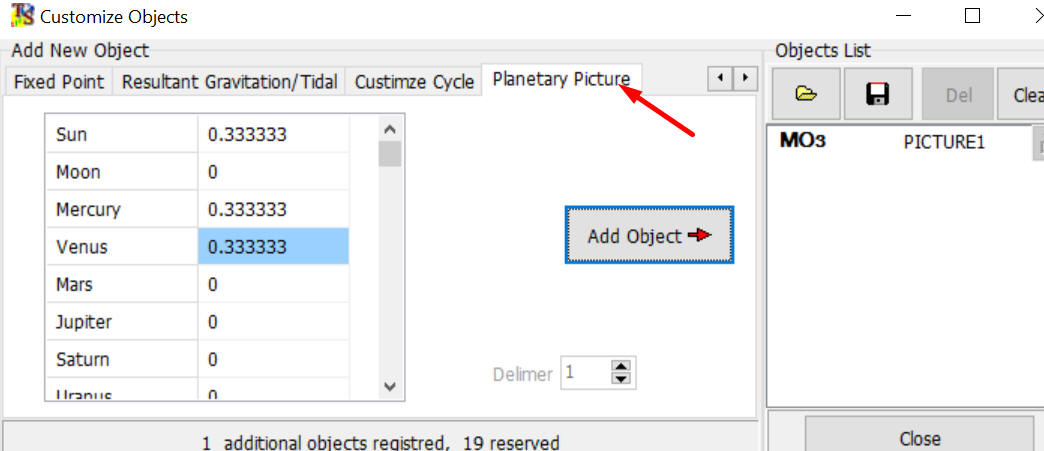Screen dimensions: 1044x451
Task: Click the Del button in Objects List
Action: (x=958, y=94)
